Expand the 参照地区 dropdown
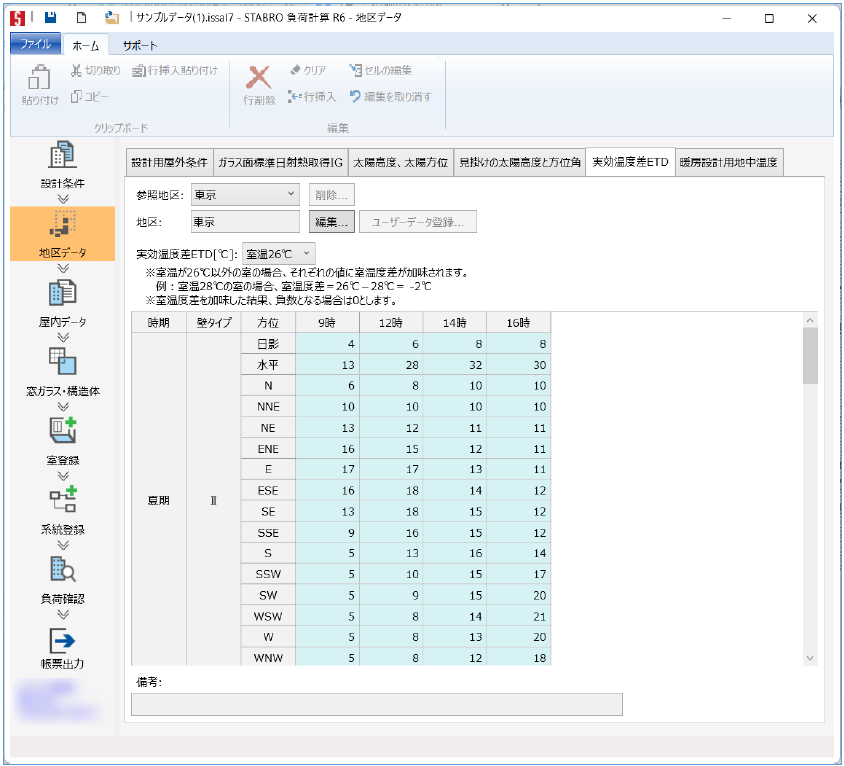 click(x=245, y=195)
